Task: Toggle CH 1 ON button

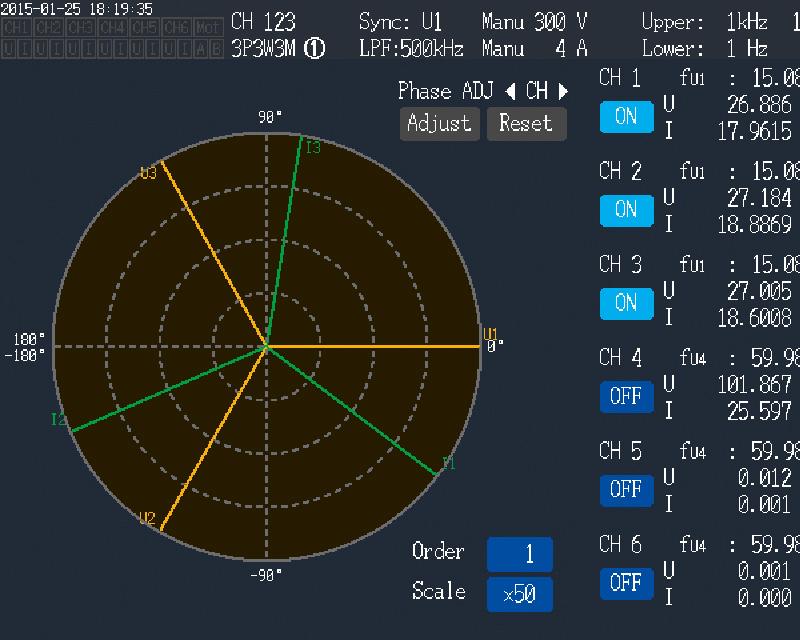Action: tap(627, 117)
